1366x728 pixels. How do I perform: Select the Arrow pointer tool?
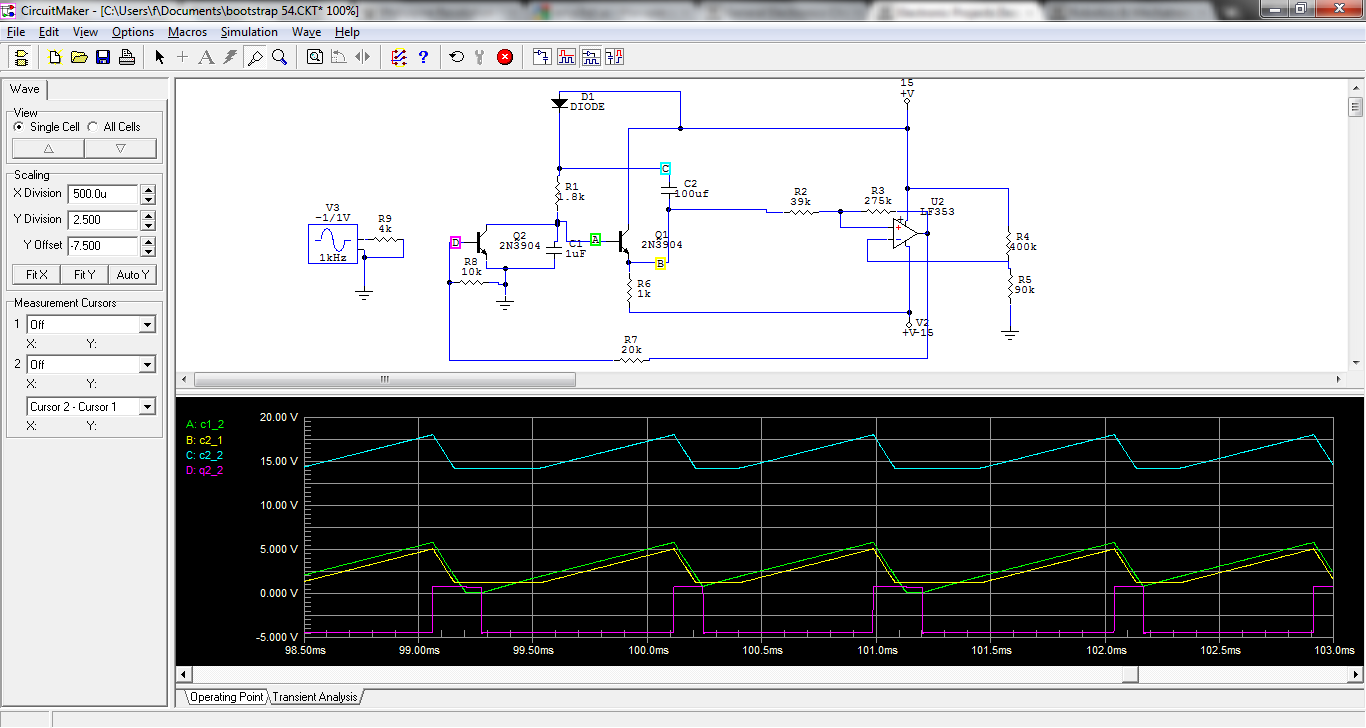coord(159,57)
